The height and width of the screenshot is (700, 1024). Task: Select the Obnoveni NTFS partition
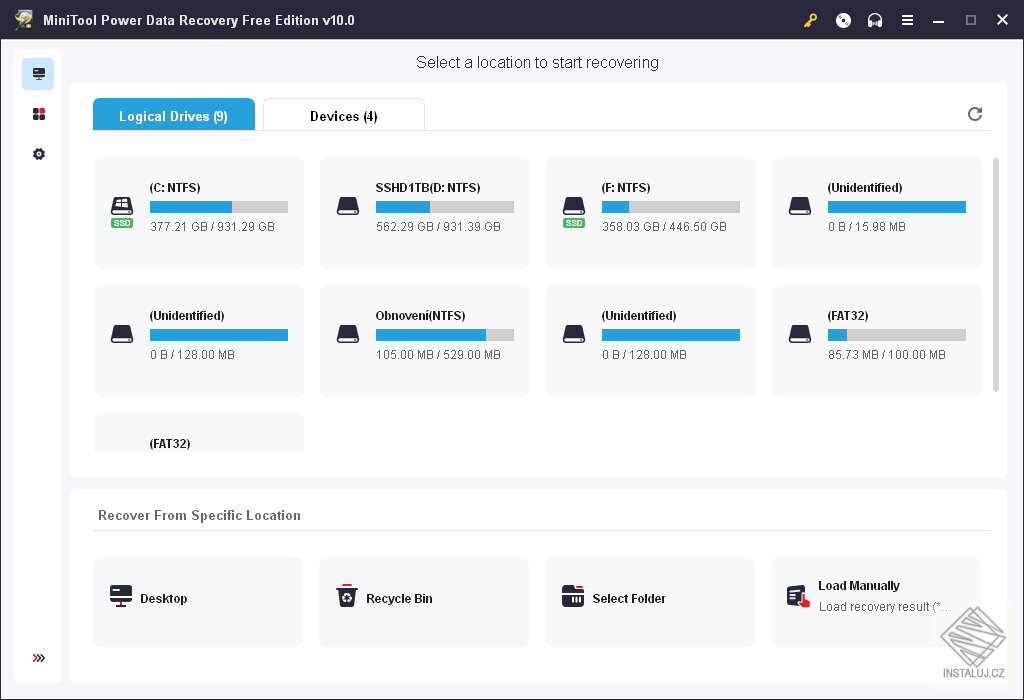[x=424, y=340]
